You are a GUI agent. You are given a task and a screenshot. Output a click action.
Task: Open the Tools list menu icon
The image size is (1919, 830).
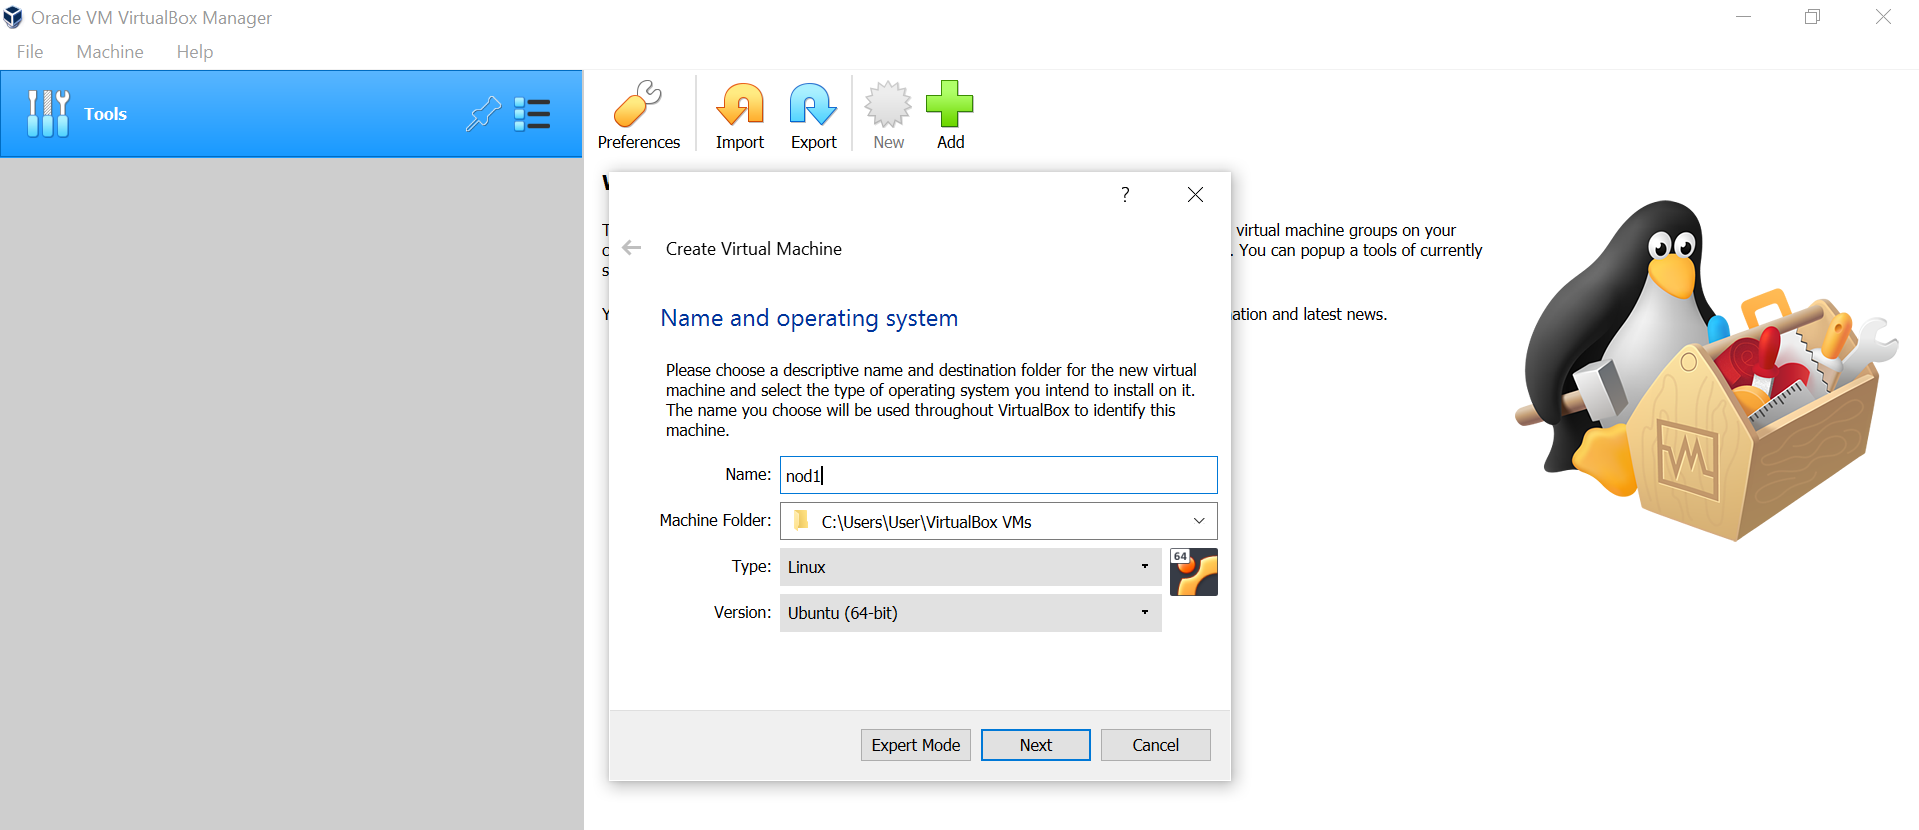532,114
